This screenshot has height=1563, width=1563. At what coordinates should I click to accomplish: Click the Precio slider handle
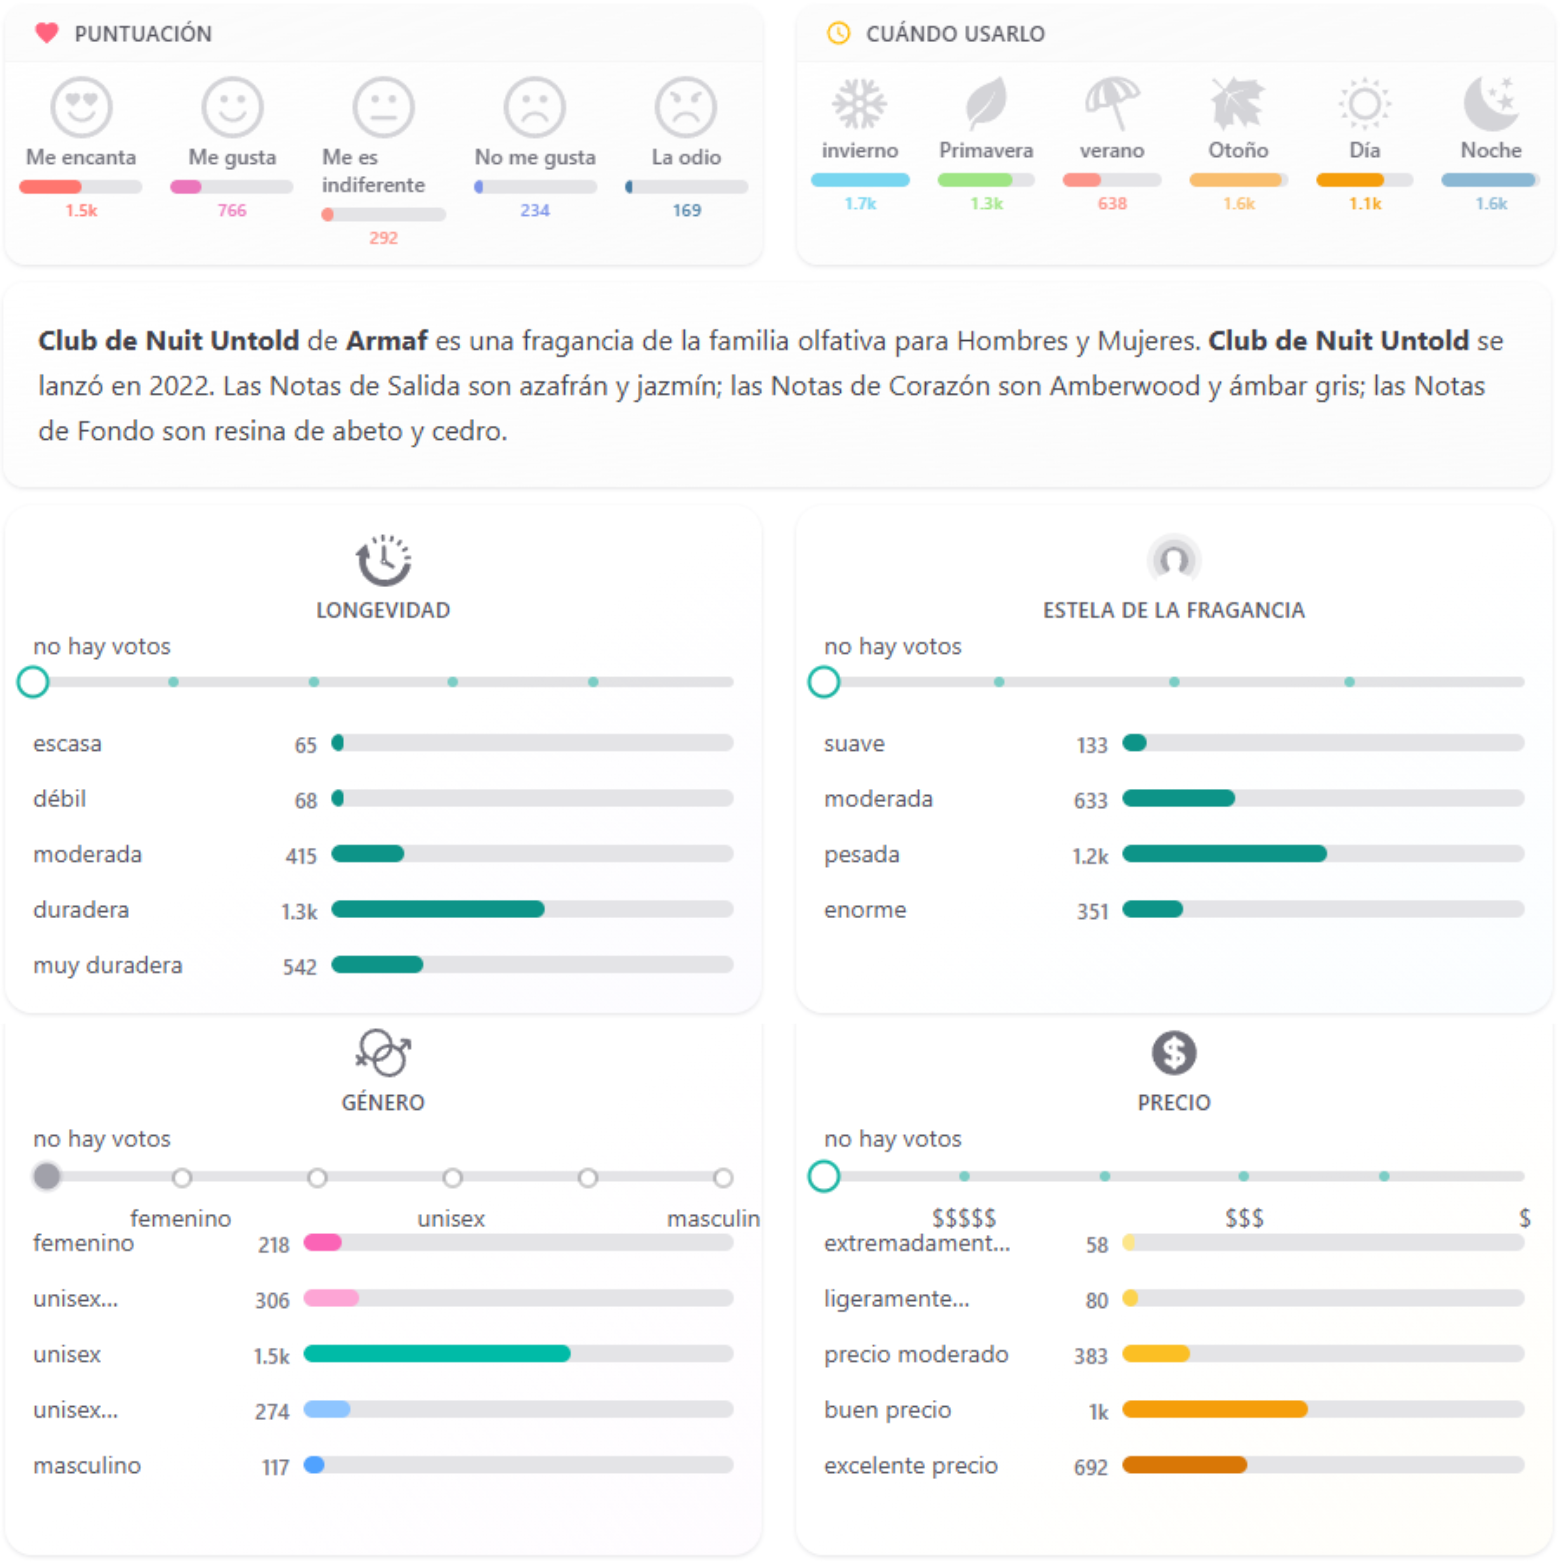tap(823, 1176)
